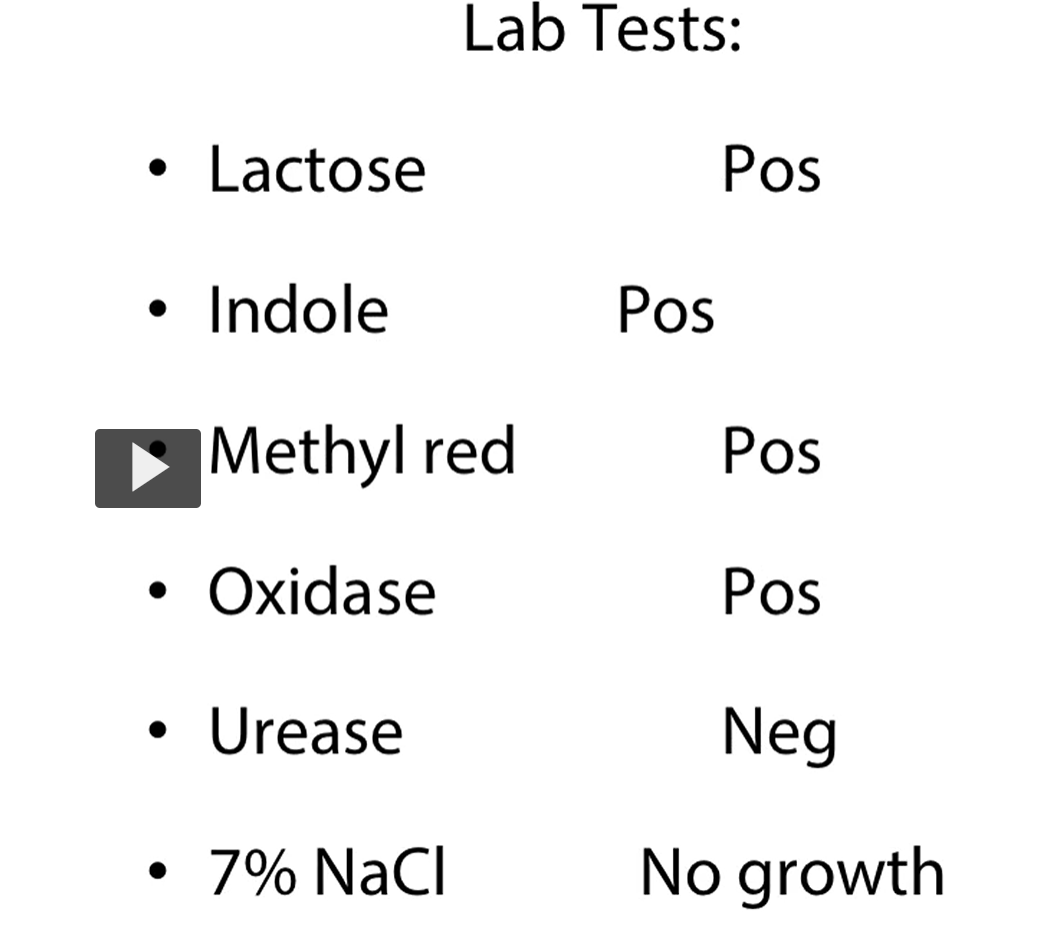The height and width of the screenshot is (941, 1040).
Task: Select the Oxidase test label
Action: pyautogui.click(x=321, y=592)
